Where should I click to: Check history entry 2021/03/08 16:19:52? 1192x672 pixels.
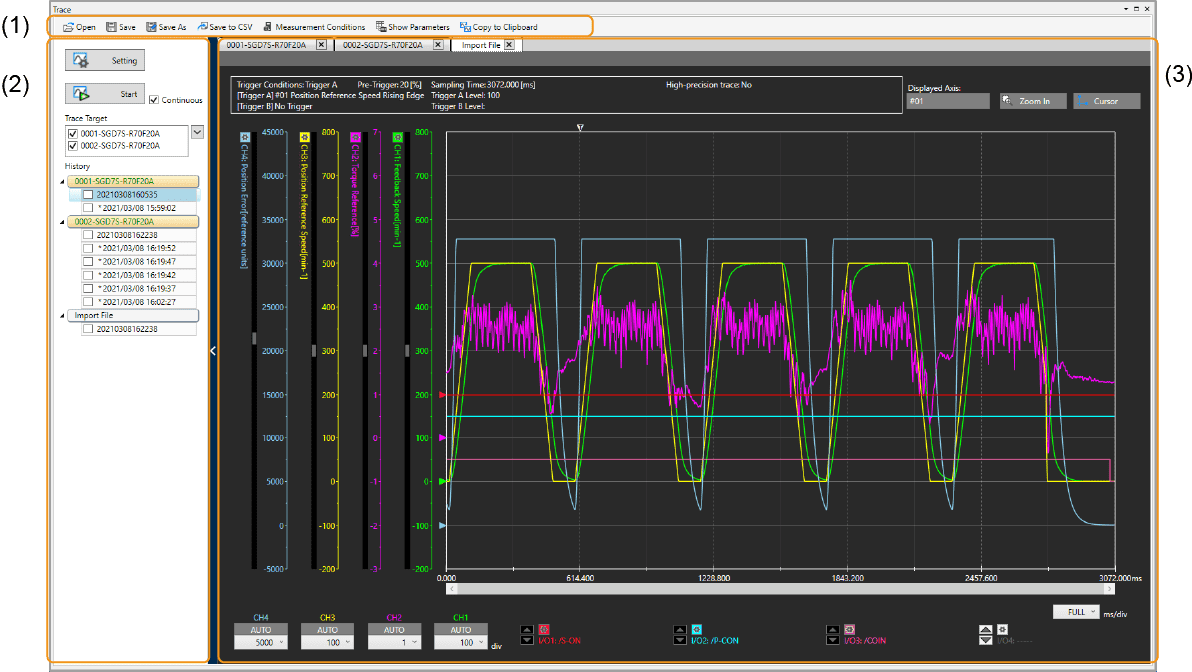coord(89,248)
